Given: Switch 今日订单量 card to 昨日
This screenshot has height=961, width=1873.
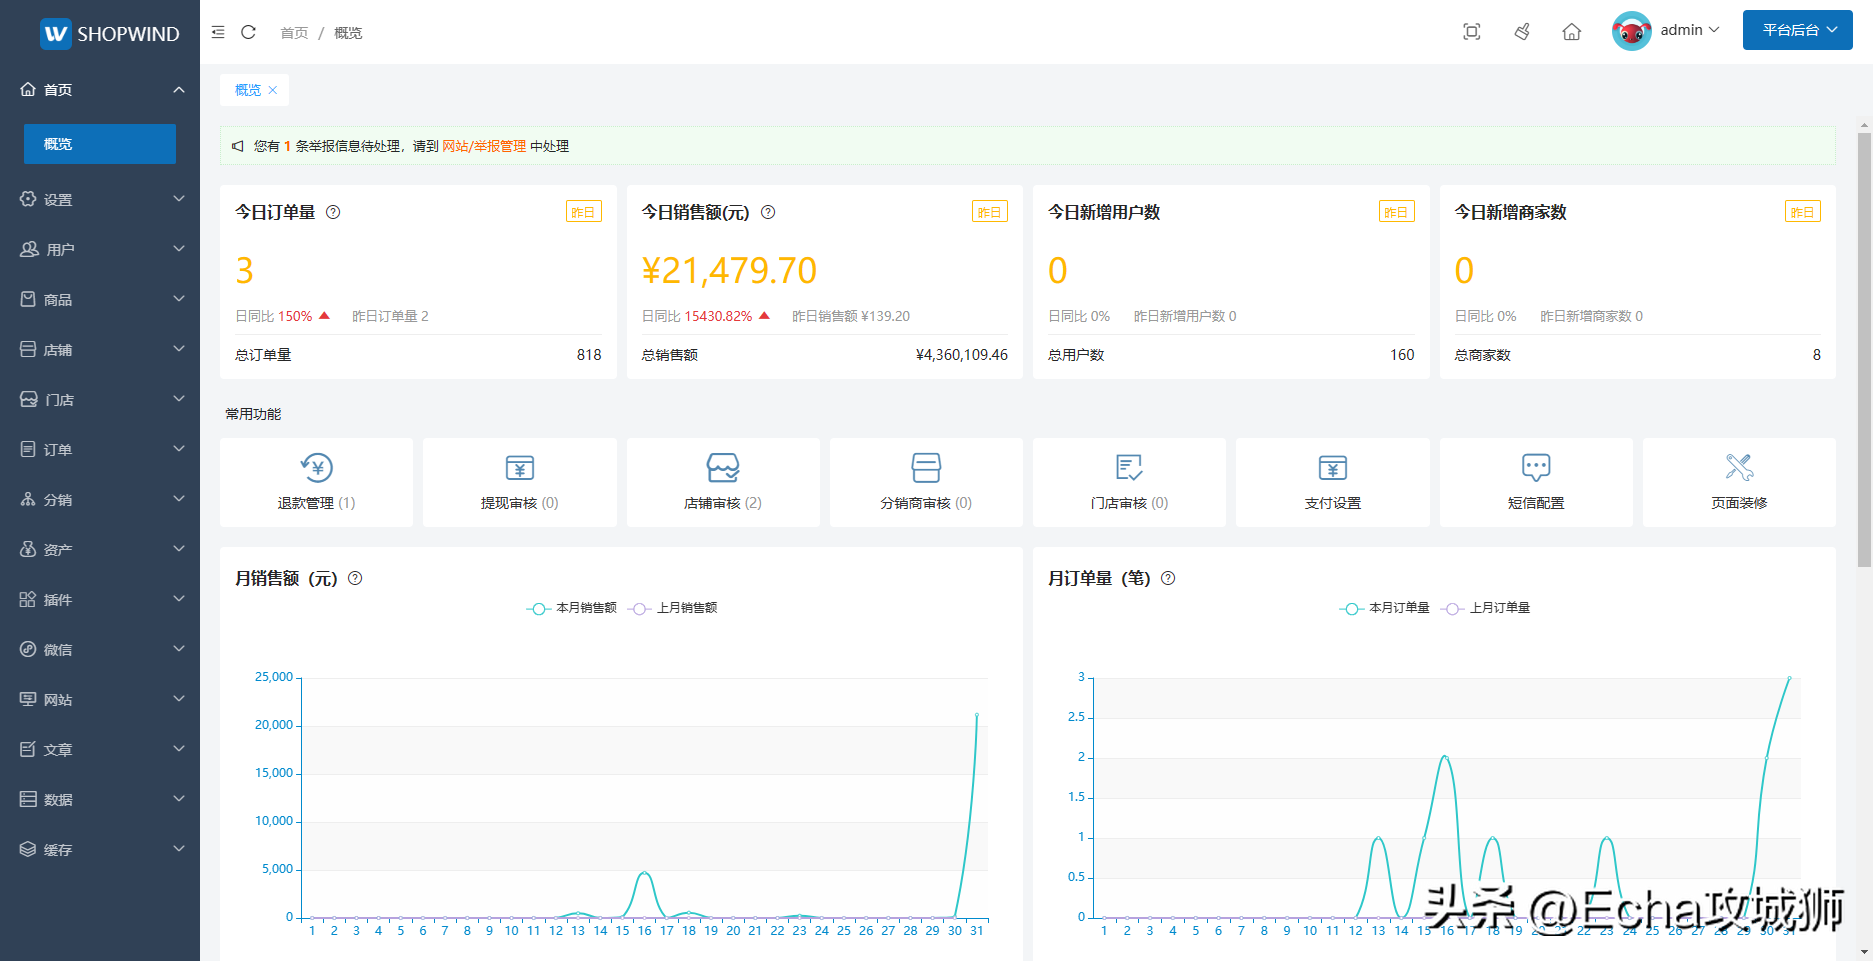Looking at the screenshot, I should (584, 212).
